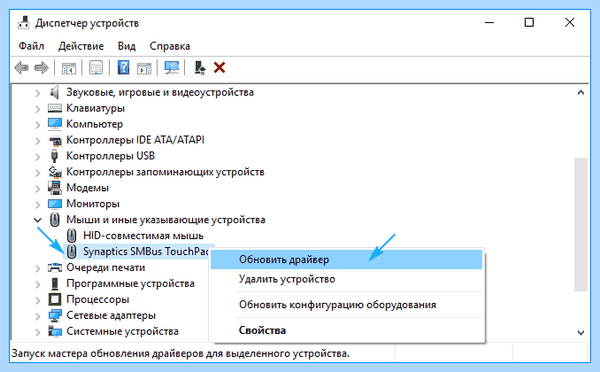
Task: Scan for hardware changes monitor icon
Action: click(x=171, y=68)
